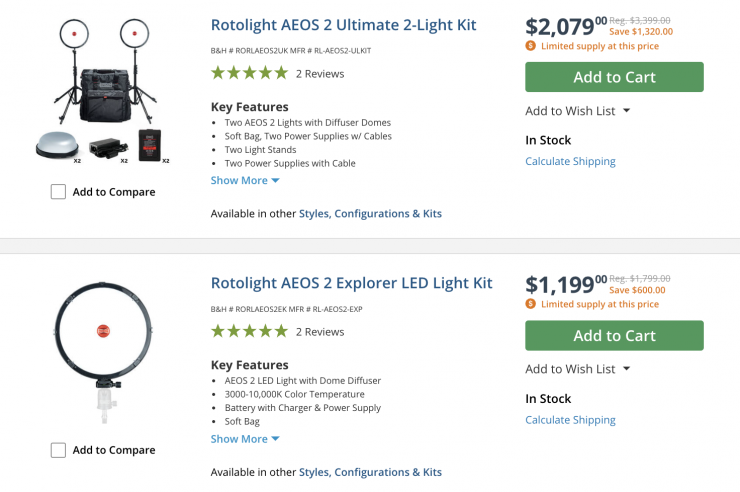Open Rotolight AEOS 2 Ultimate 2-Light Kit title
Image resolution: width=740 pixels, height=492 pixels.
(343, 25)
